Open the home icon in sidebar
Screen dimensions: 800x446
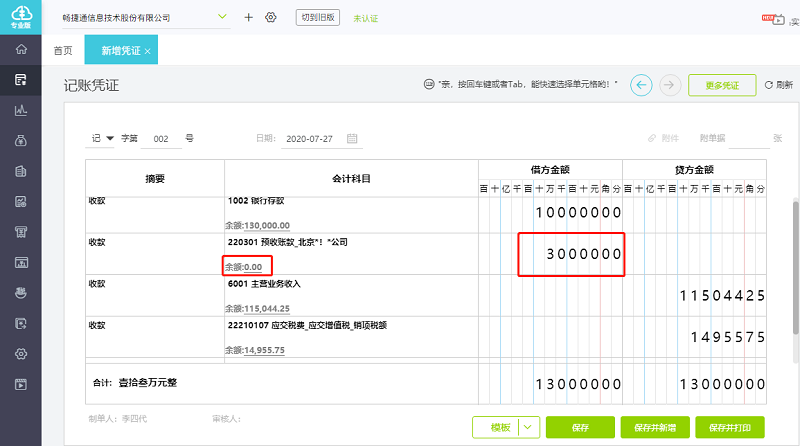(x=21, y=49)
